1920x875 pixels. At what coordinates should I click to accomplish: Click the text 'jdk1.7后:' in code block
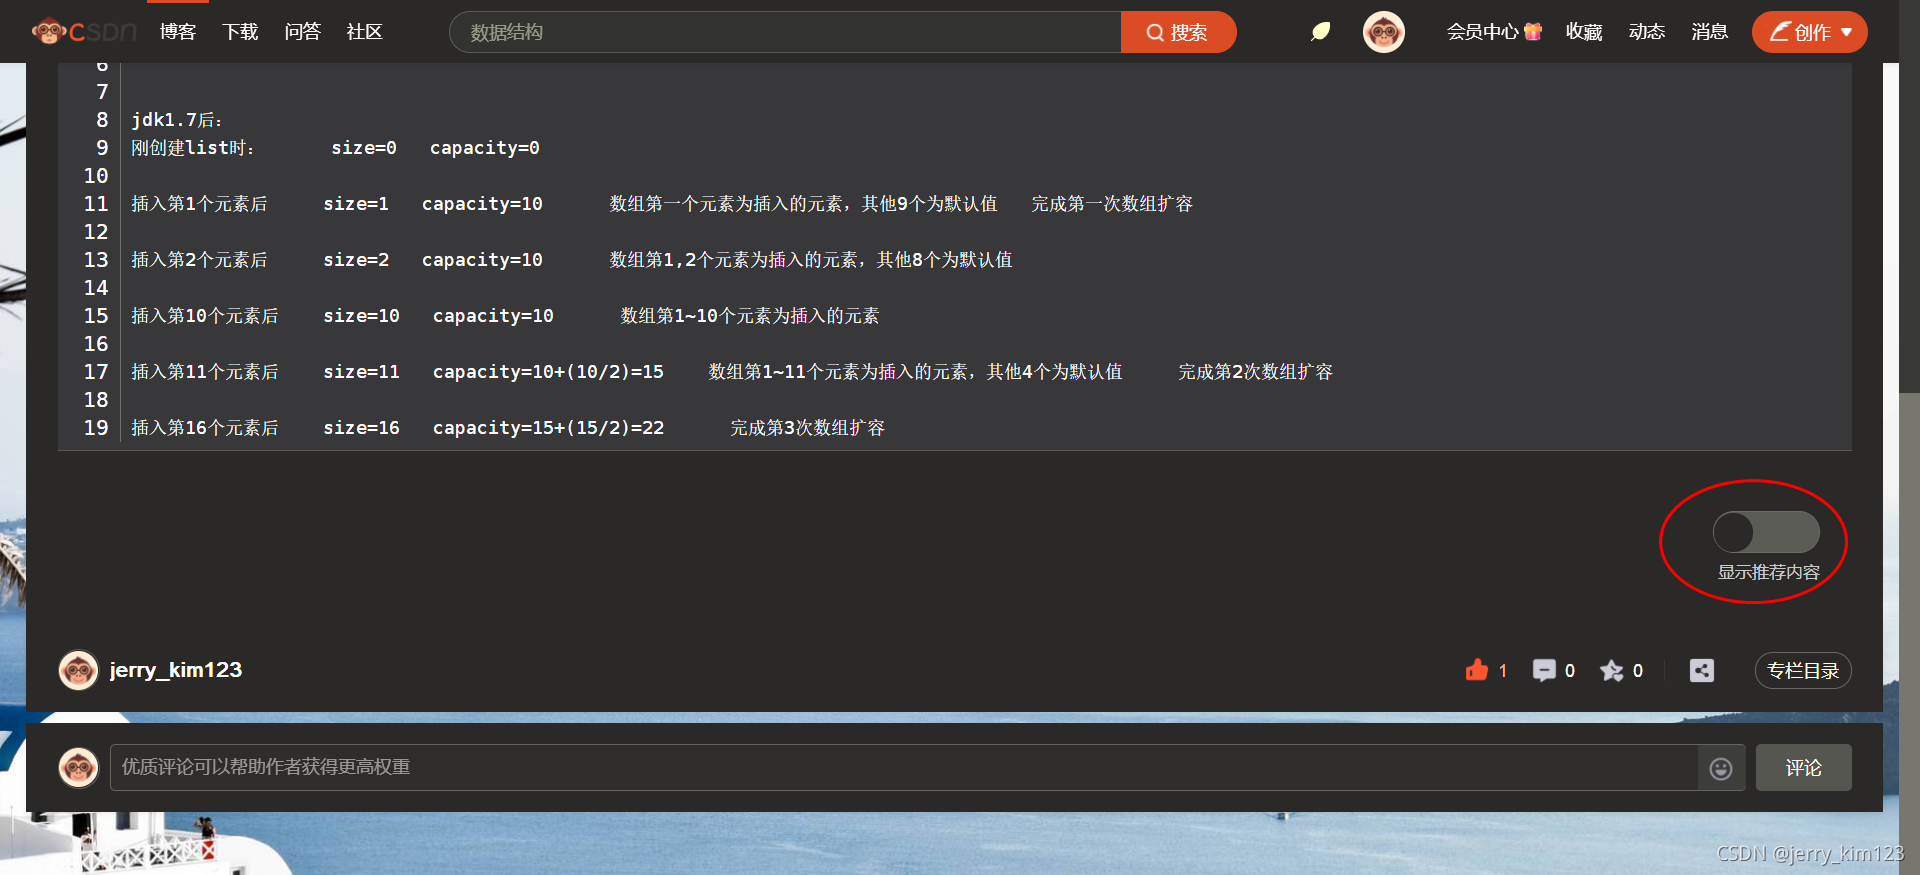pos(177,120)
